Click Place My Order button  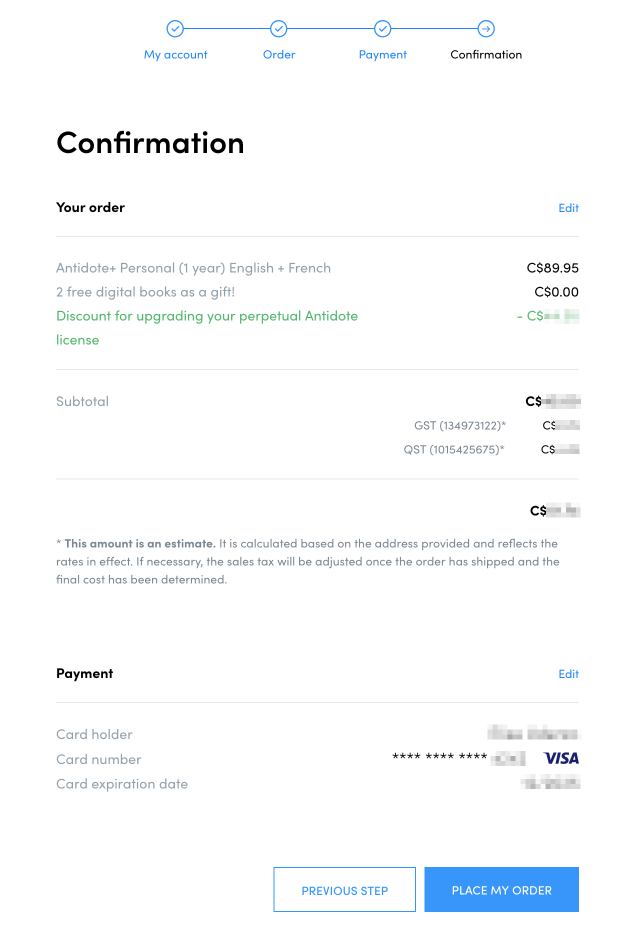tap(501, 890)
